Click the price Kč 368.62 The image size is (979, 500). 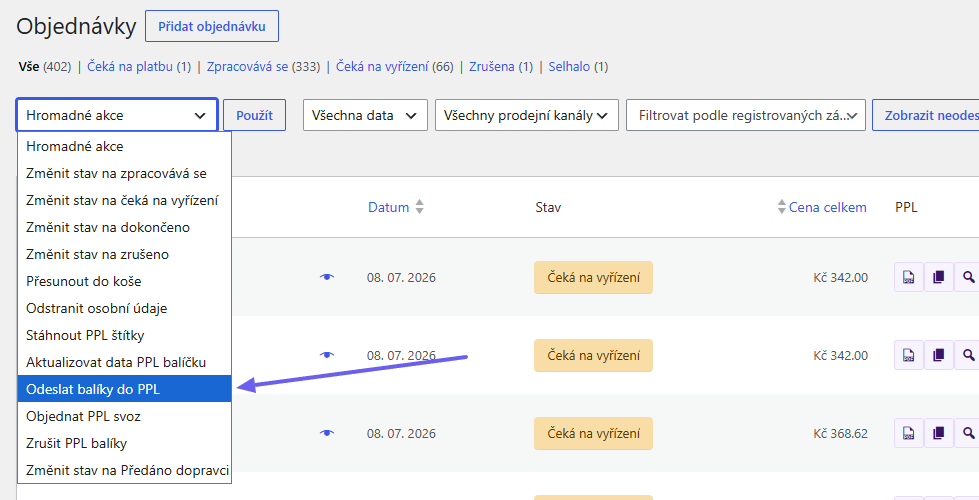click(x=840, y=433)
